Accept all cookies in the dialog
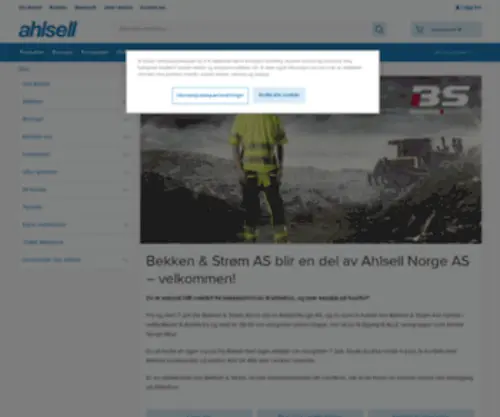This screenshot has width=500, height=417. point(279,95)
